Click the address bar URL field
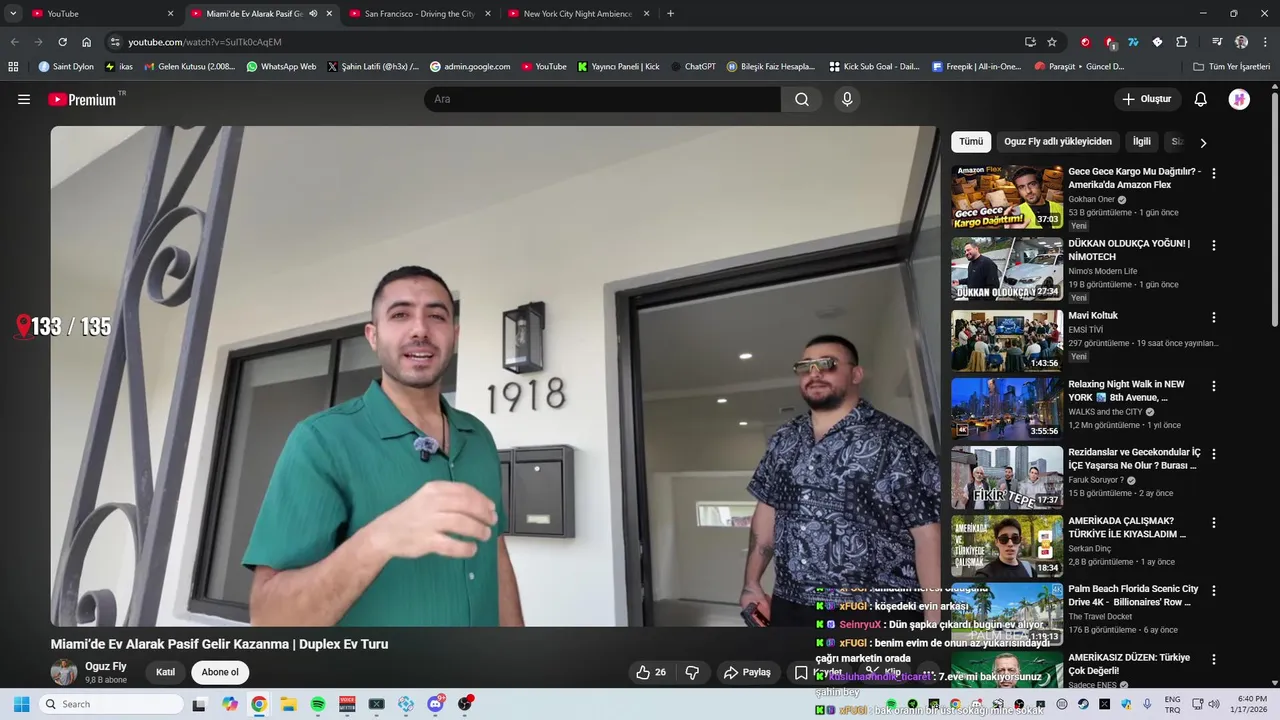 (x=560, y=42)
